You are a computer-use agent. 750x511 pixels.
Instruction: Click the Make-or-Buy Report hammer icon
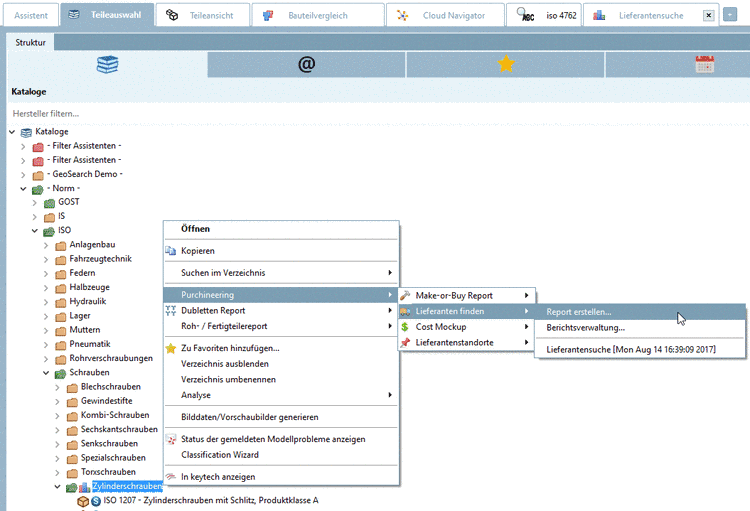click(x=405, y=296)
